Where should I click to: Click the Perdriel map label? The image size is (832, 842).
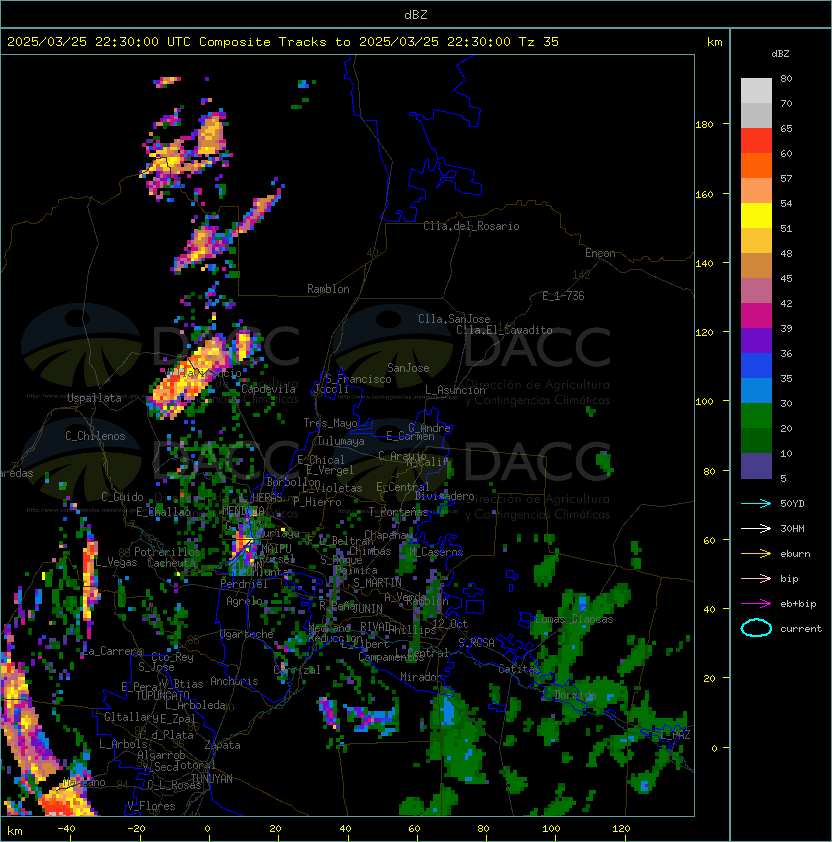[244, 584]
